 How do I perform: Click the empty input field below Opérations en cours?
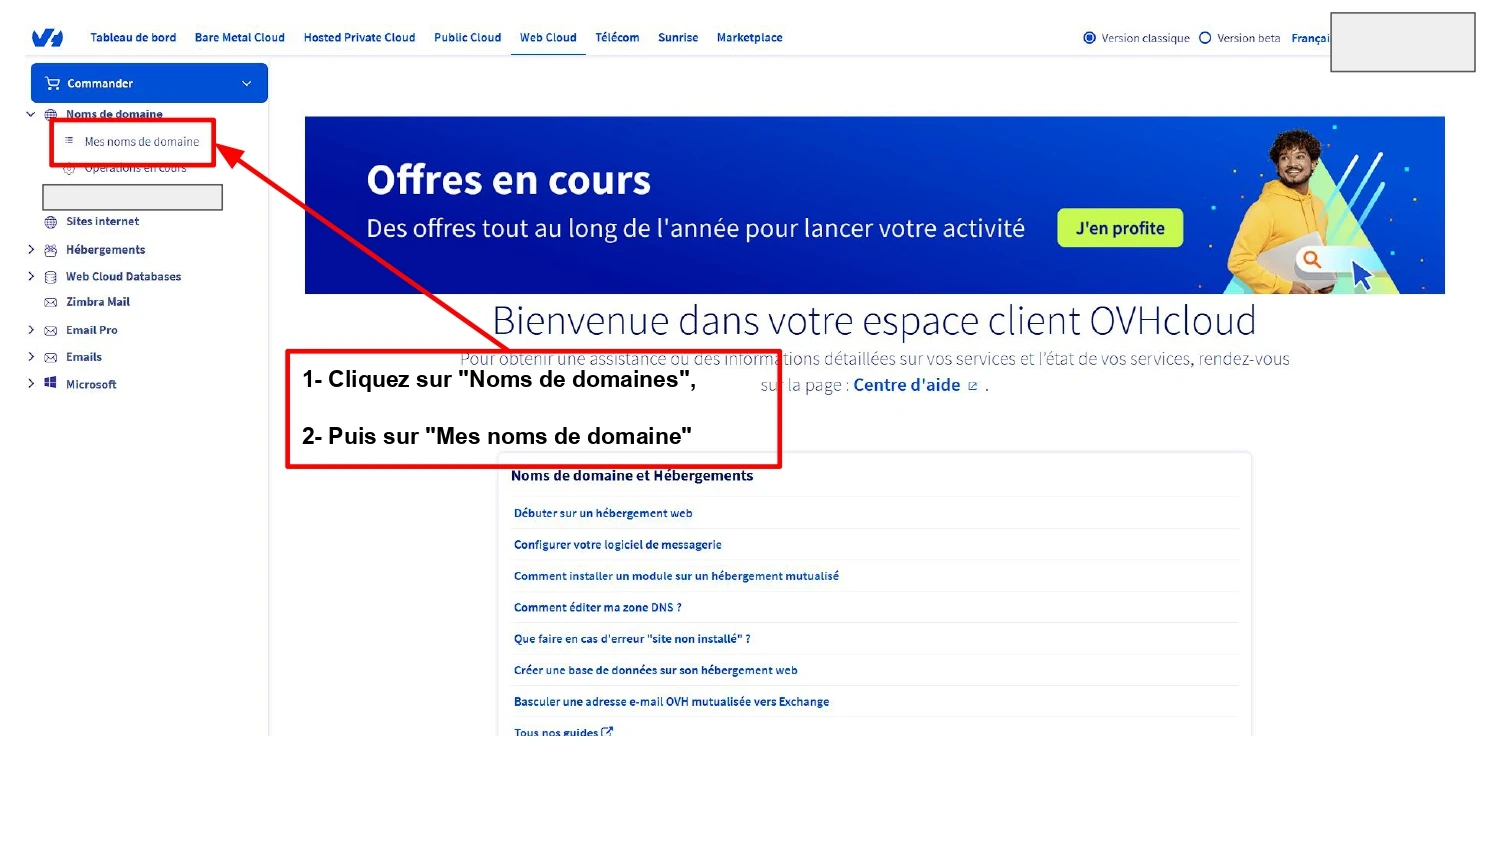[x=132, y=197]
